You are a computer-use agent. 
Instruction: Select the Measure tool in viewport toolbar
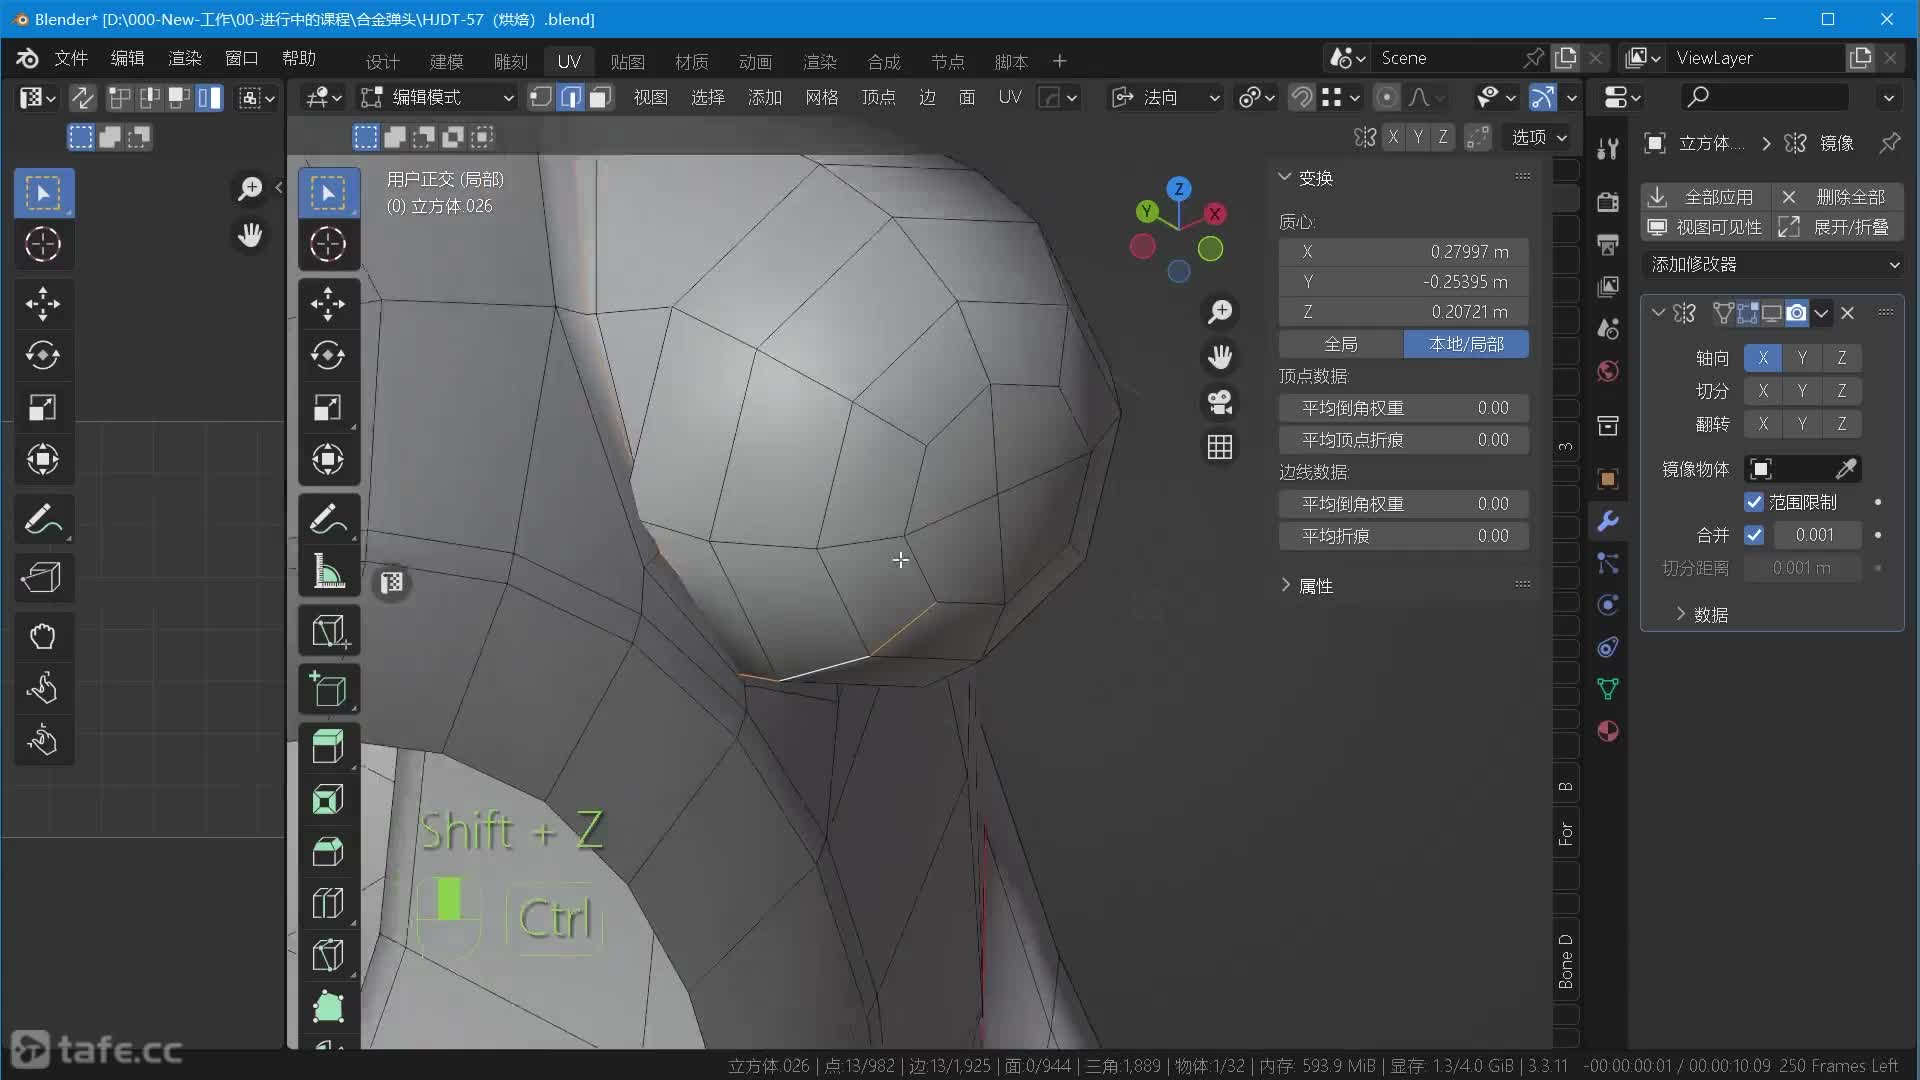click(328, 574)
